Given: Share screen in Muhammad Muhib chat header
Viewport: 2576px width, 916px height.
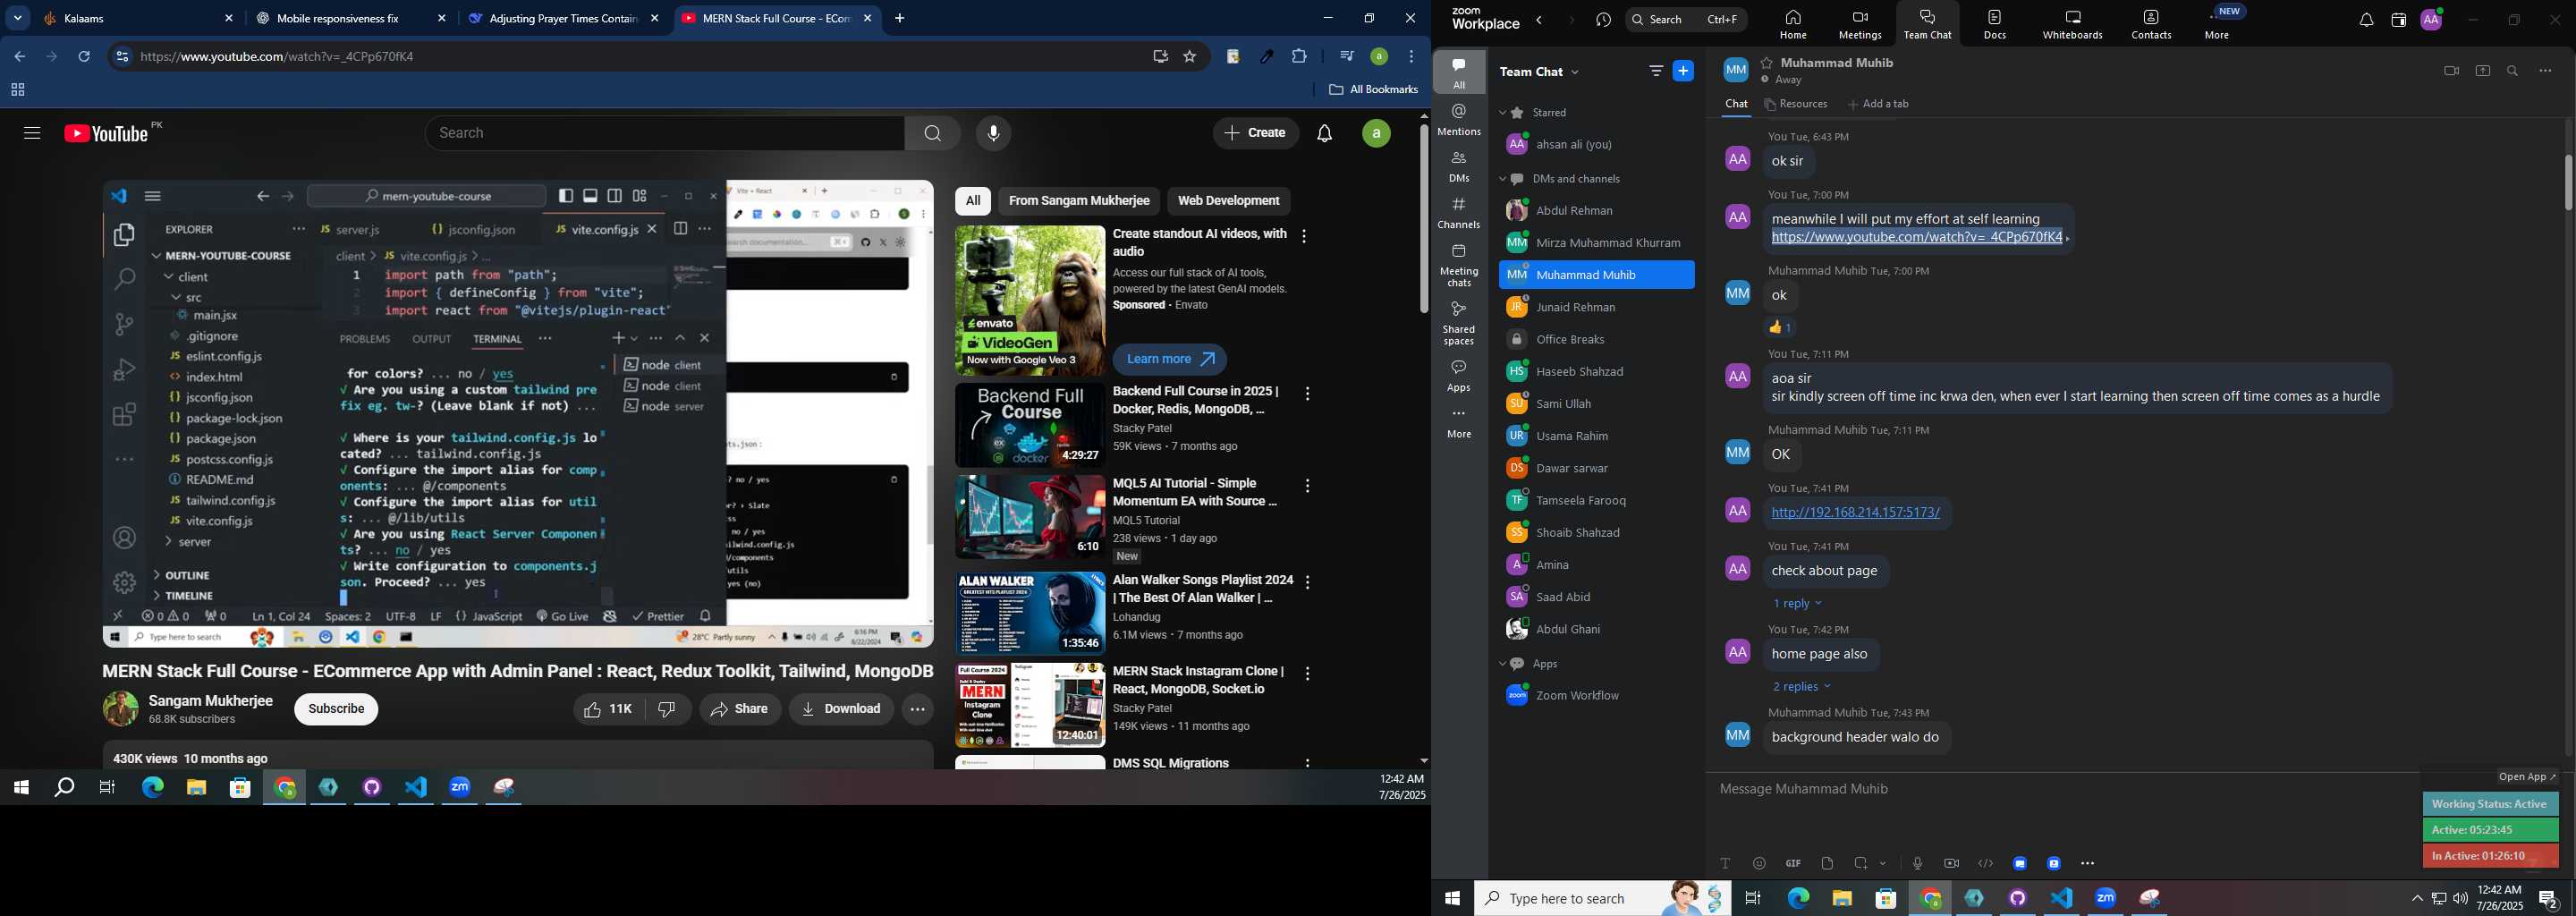Looking at the screenshot, I should pyautogui.click(x=2482, y=71).
